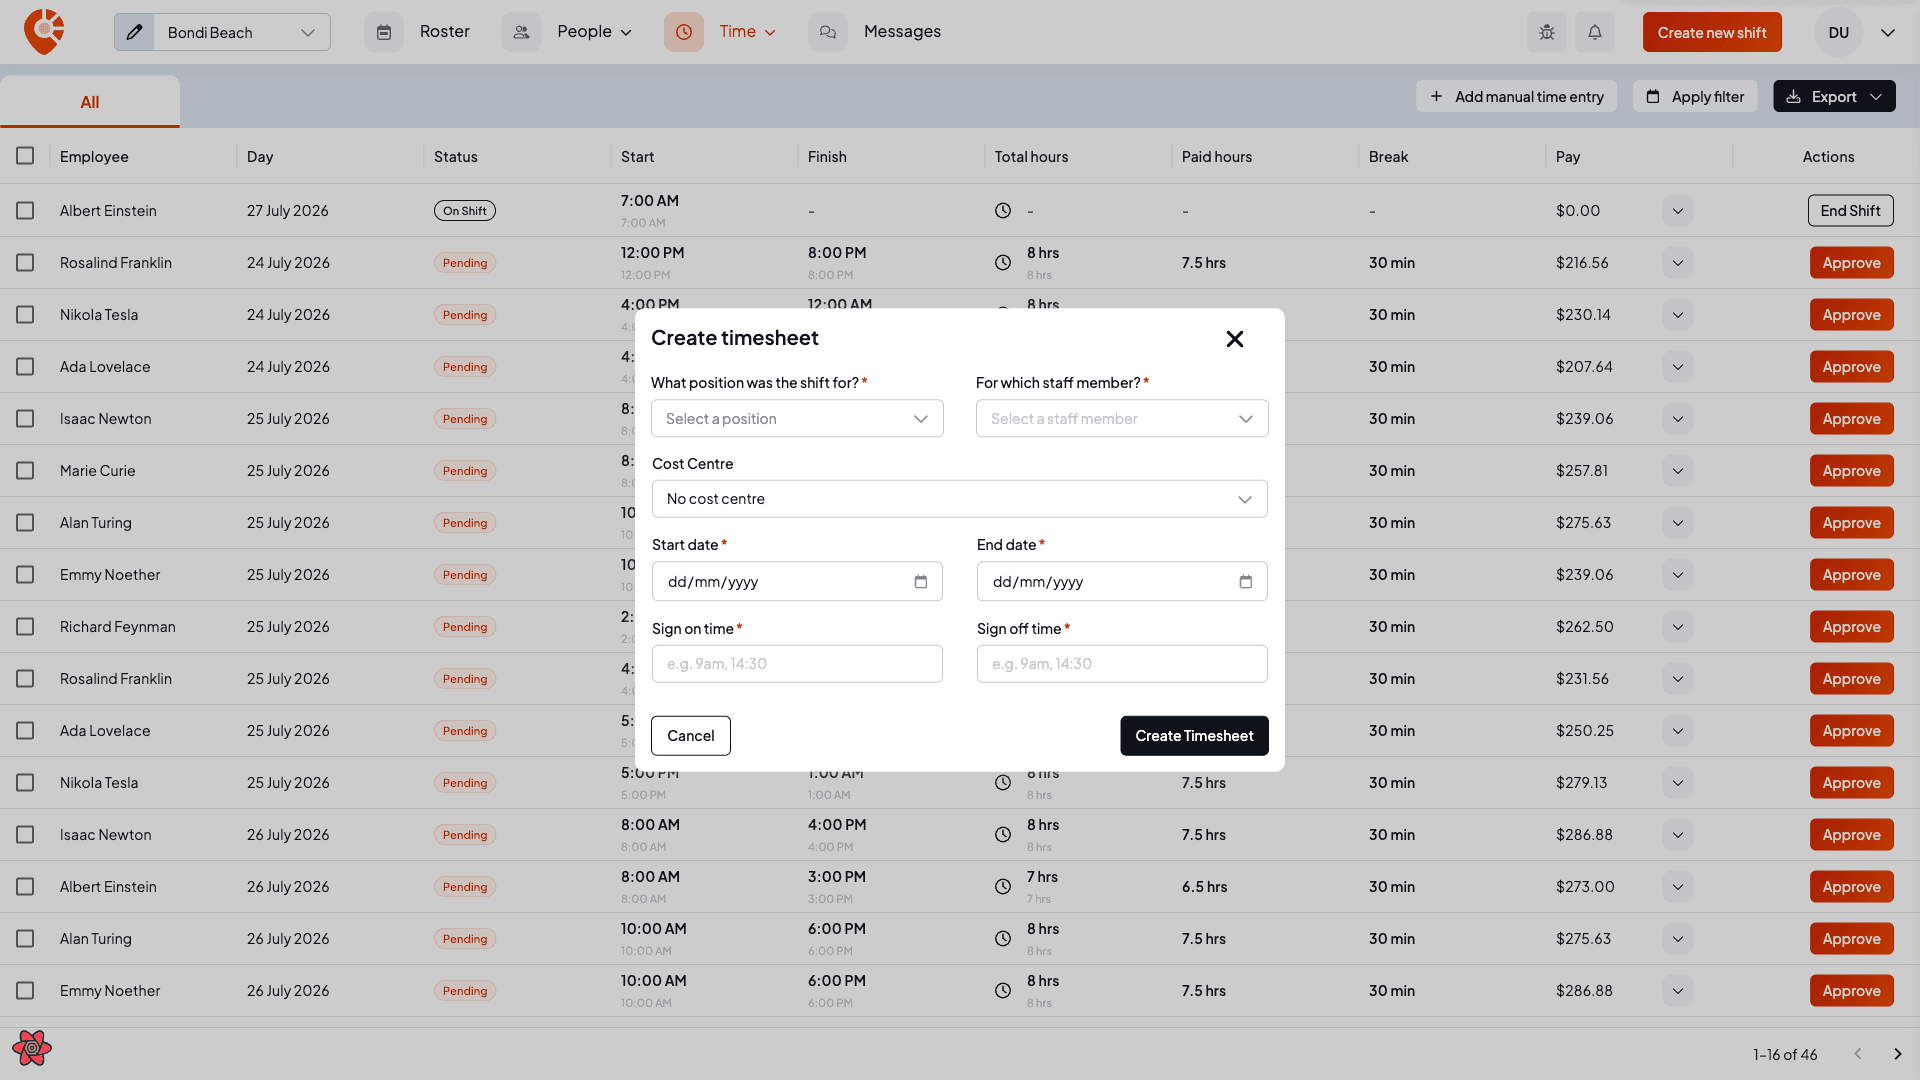Select Emmy Noether 26 July row checkbox
Viewport: 1920px width, 1080px height.
pos(25,991)
